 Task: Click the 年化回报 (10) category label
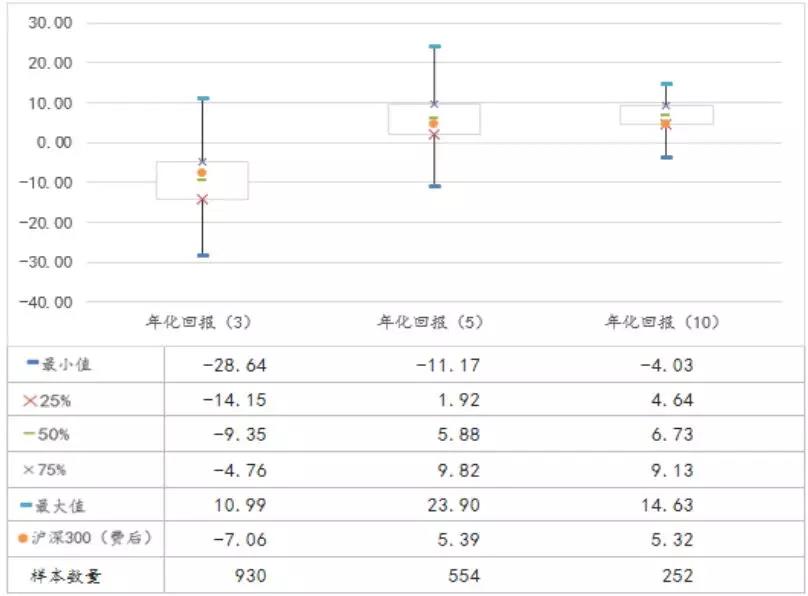pos(662,323)
